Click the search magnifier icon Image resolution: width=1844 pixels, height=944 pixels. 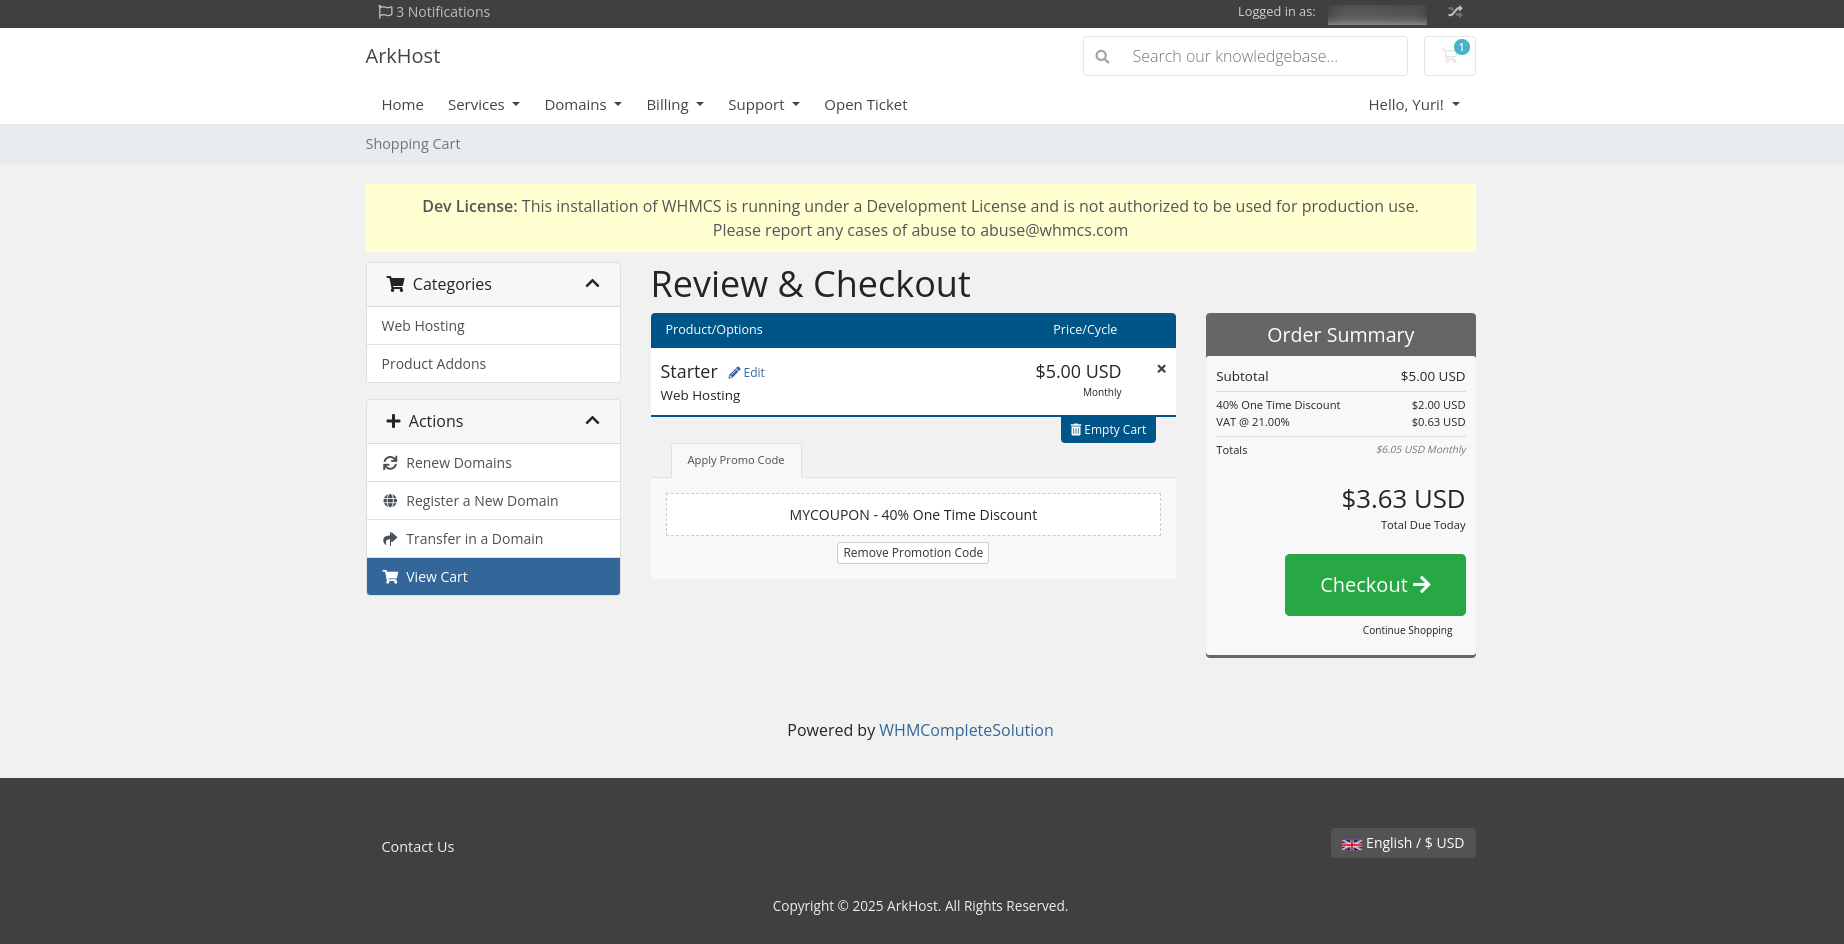[x=1102, y=57]
